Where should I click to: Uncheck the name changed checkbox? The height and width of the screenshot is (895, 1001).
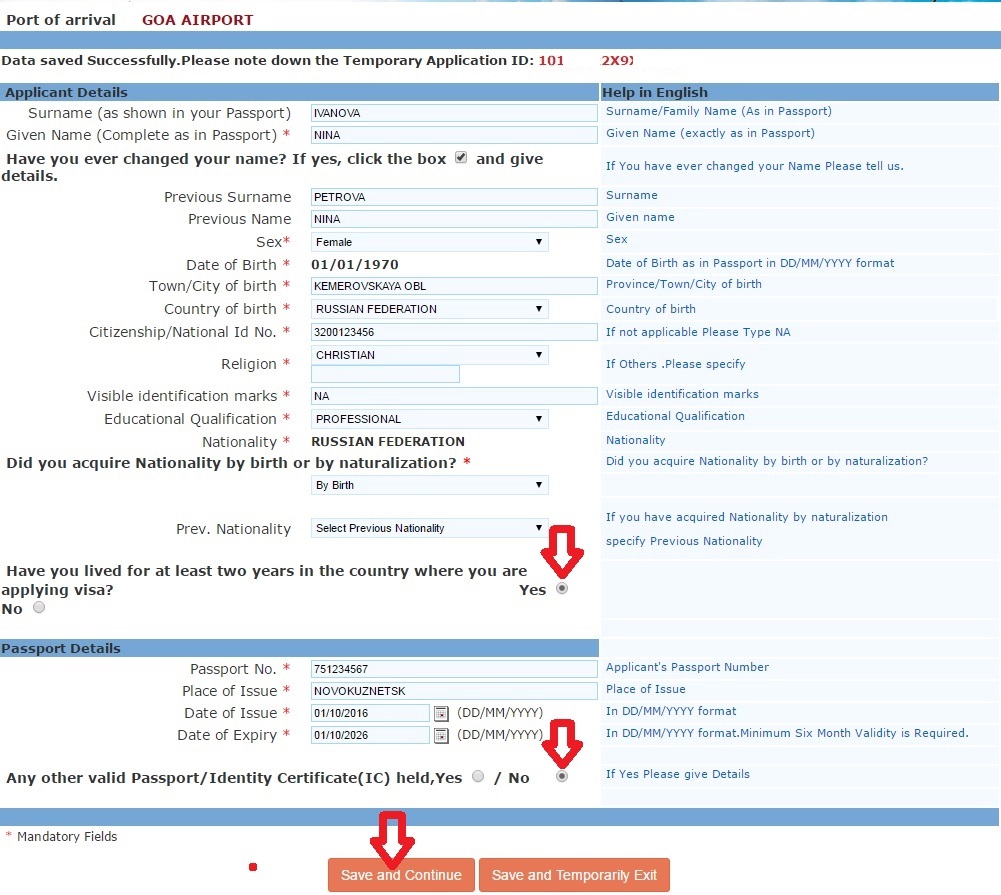(x=461, y=158)
